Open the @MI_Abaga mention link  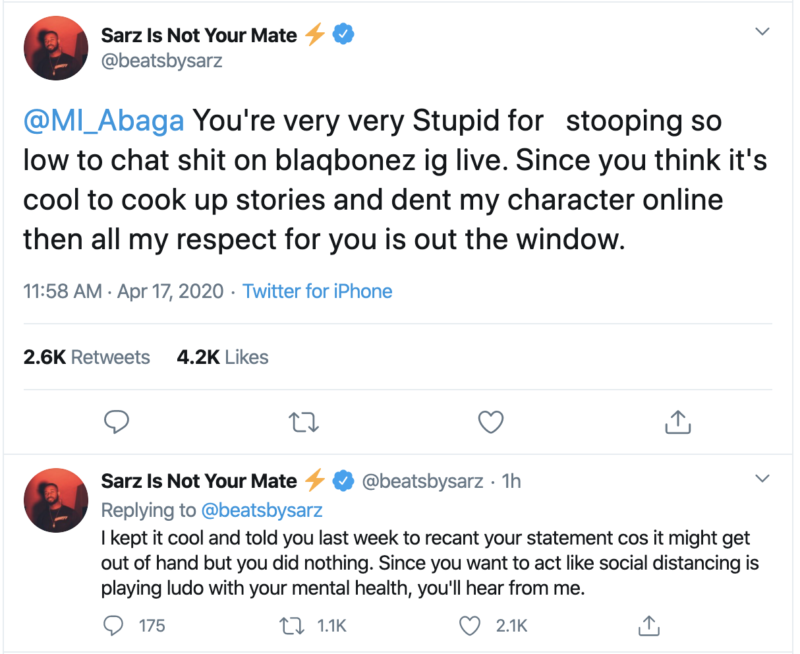[x=104, y=121]
